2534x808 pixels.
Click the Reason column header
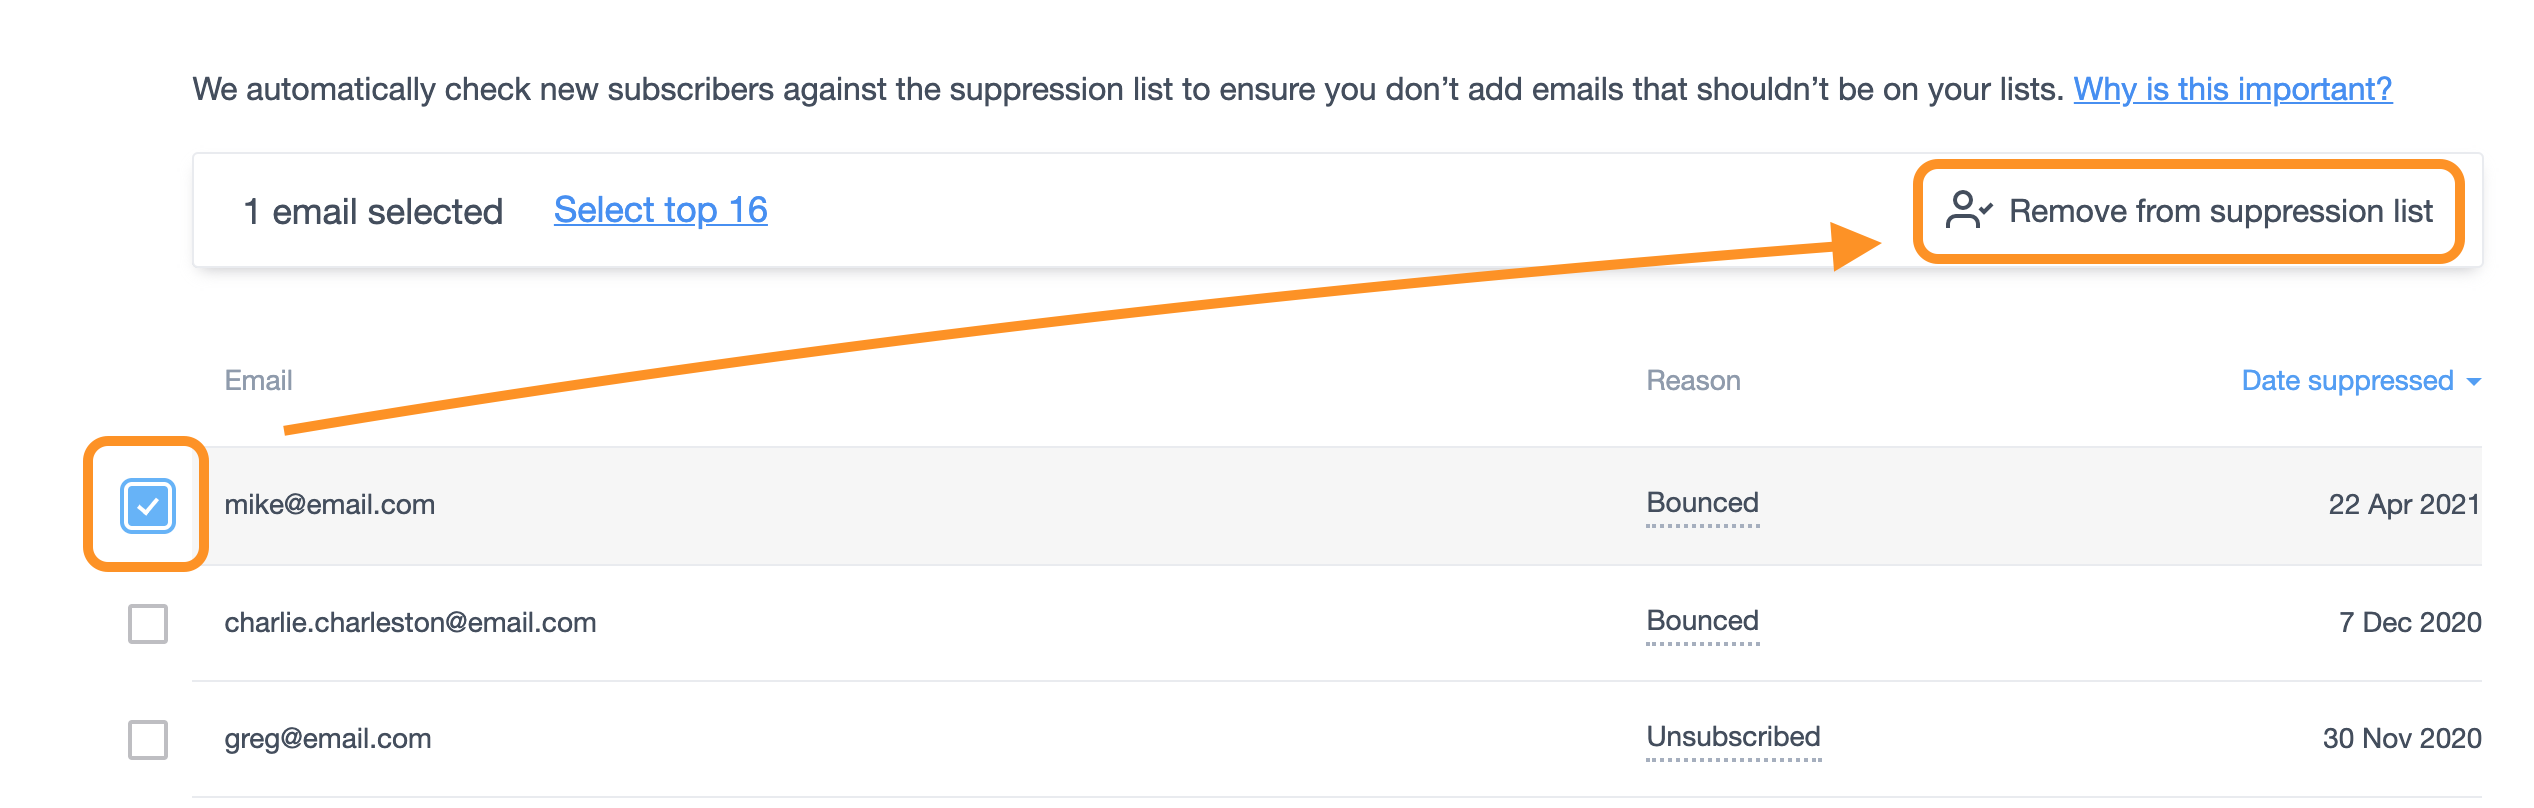(x=1693, y=381)
